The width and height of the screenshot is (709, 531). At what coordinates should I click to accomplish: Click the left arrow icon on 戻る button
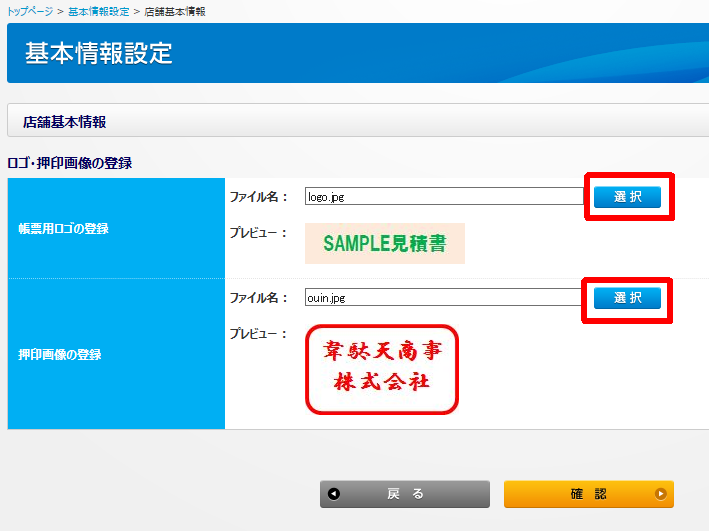[334, 494]
